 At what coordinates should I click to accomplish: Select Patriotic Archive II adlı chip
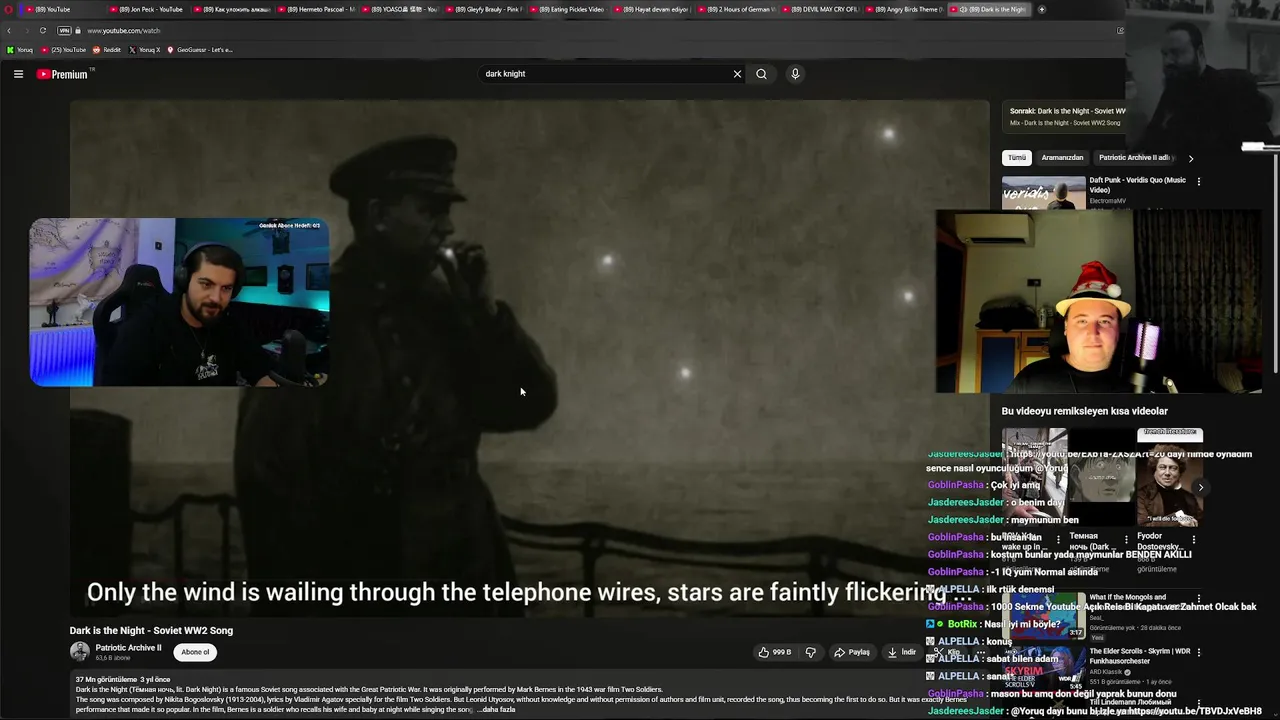click(1135, 158)
